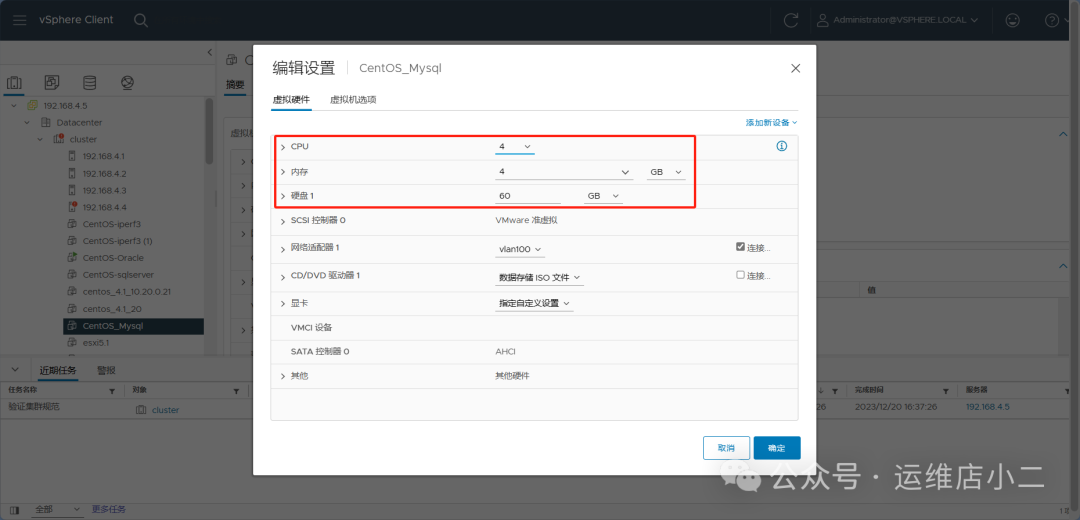Image resolution: width=1080 pixels, height=520 pixels.
Task: Switch to Hosts and Clusters inventory icon
Action: coord(14,83)
